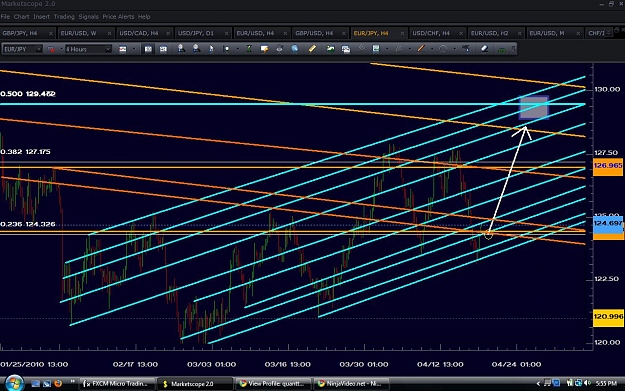The width and height of the screenshot is (625, 391).
Task: Click the green toolbar icon after eraser
Action: point(502,49)
